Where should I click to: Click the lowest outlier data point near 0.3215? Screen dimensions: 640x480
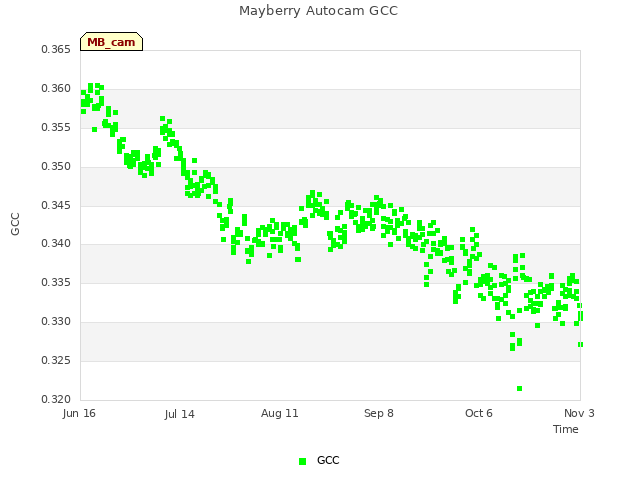(x=519, y=389)
